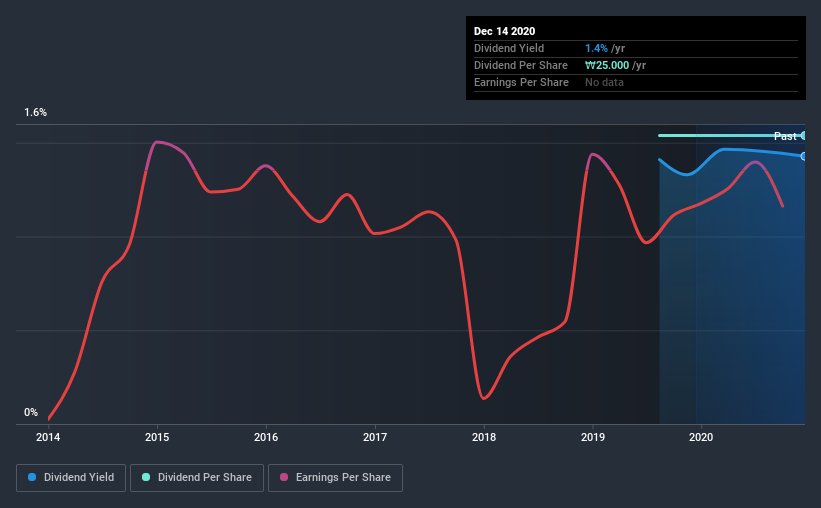
Task: Click the blue Dividend Yield legend dot
Action: coord(32,477)
